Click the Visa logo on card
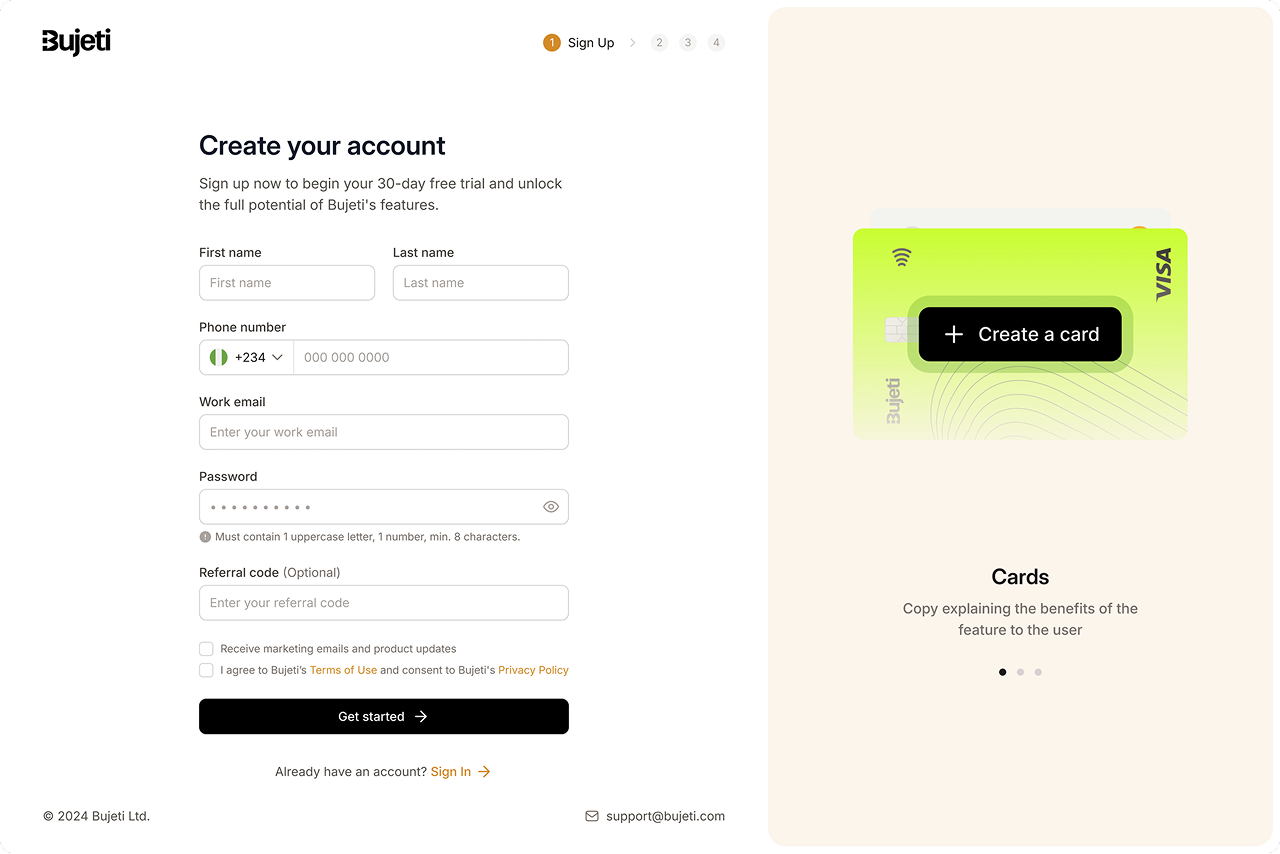The width and height of the screenshot is (1280, 854). [1163, 274]
